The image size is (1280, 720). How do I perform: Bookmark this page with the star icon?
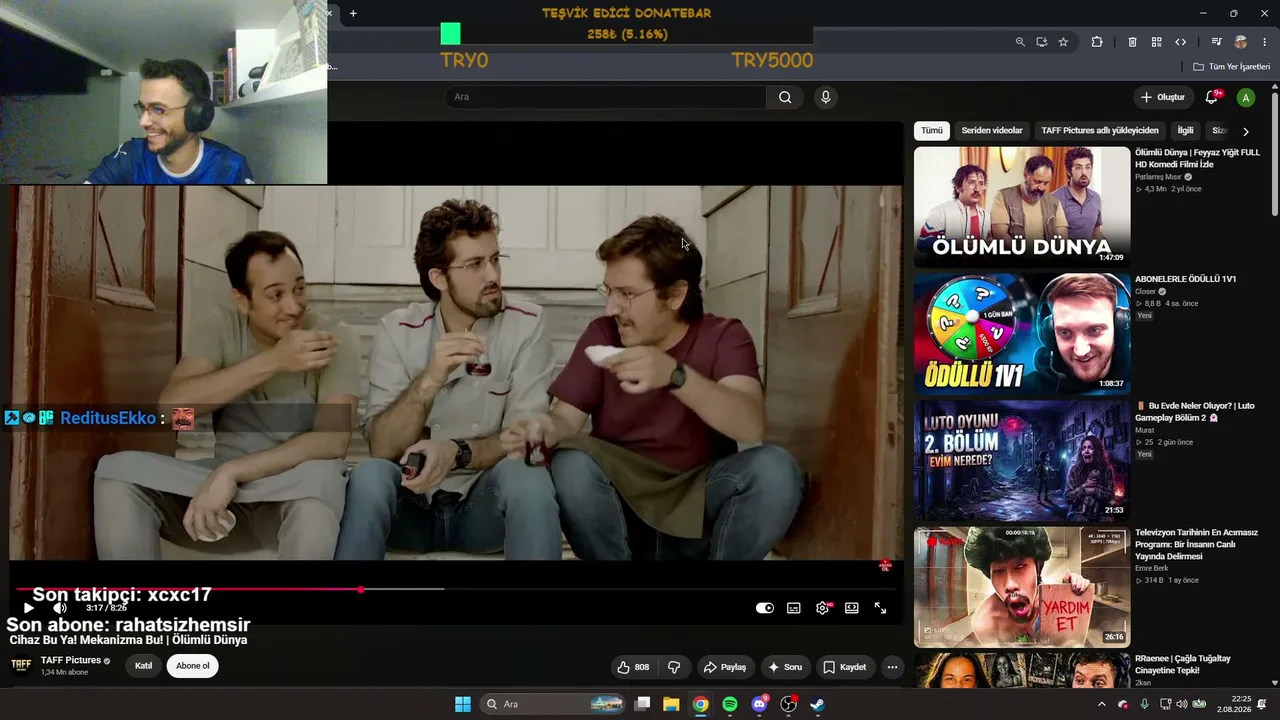click(1063, 42)
